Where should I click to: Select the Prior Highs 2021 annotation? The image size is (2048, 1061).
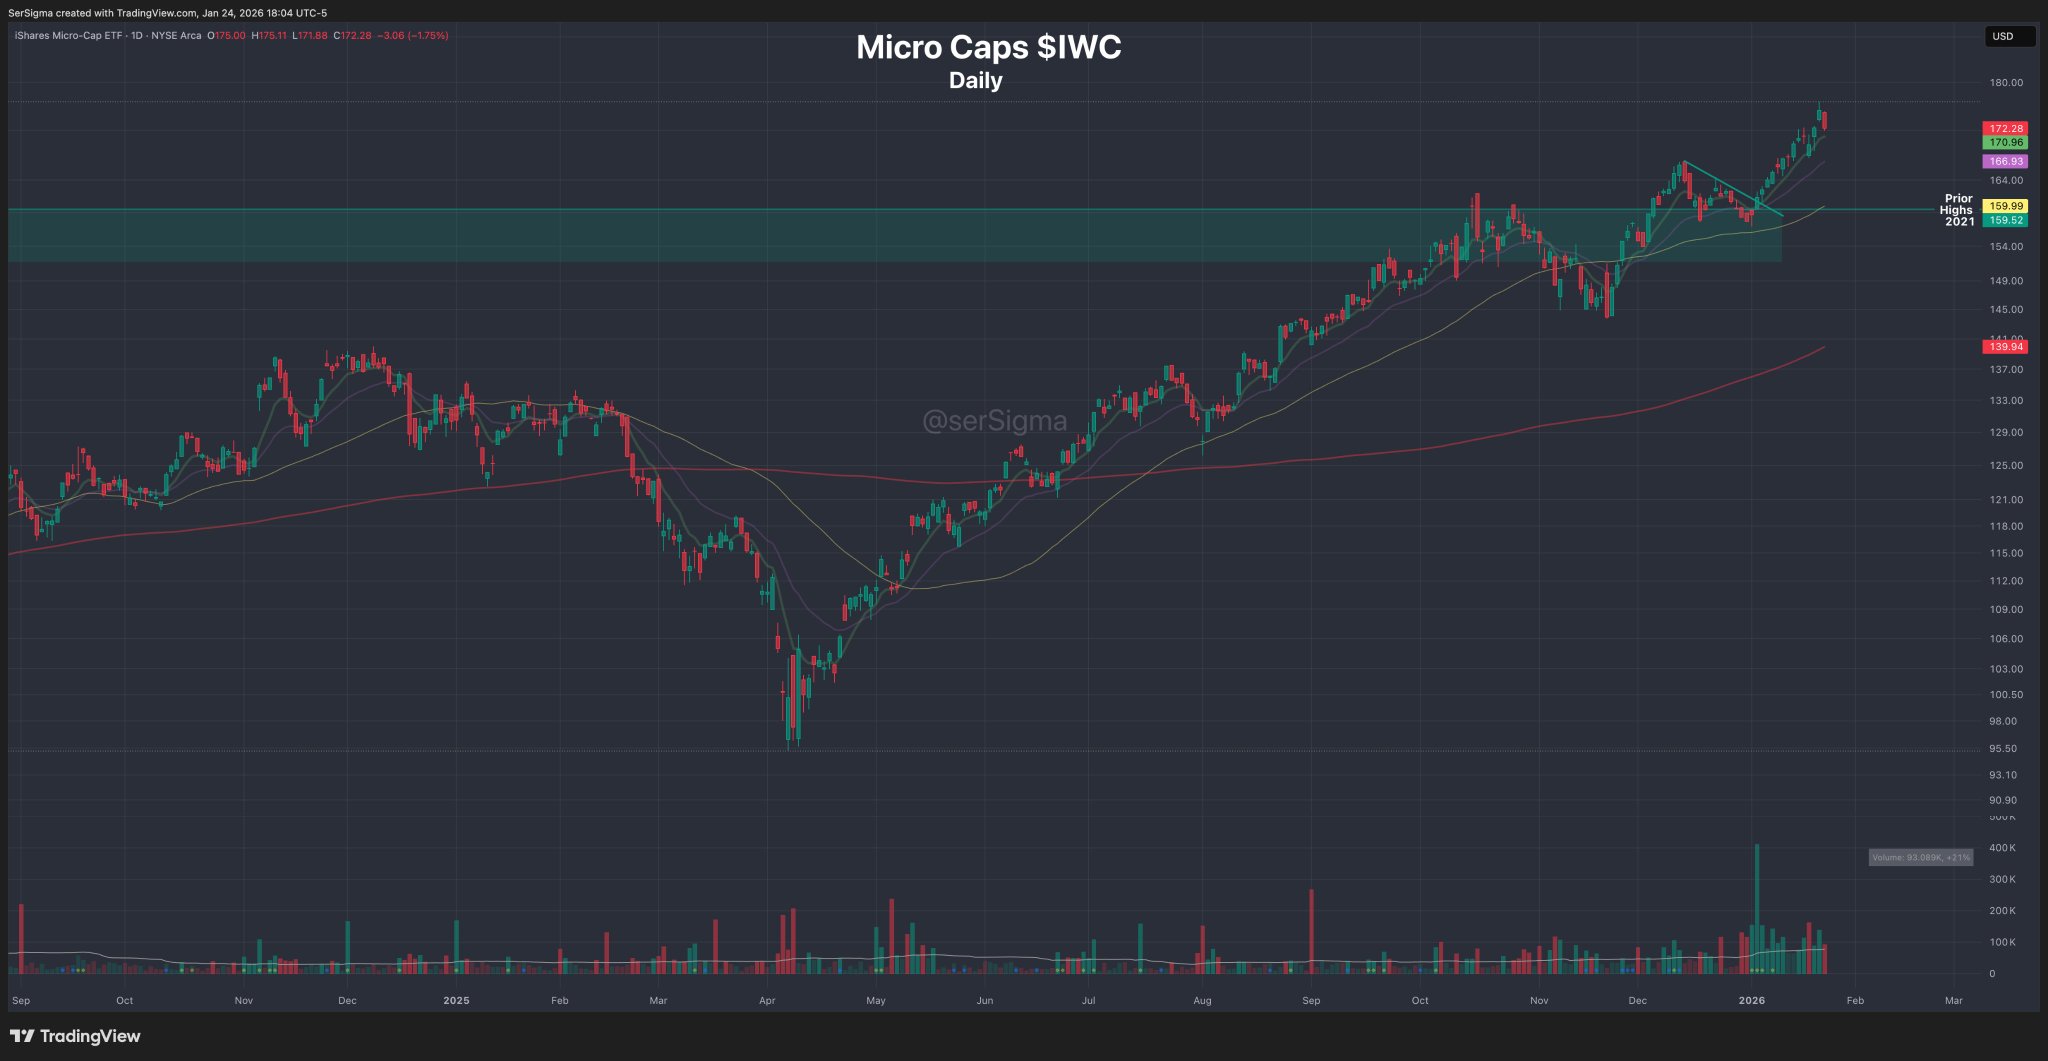pos(1958,210)
